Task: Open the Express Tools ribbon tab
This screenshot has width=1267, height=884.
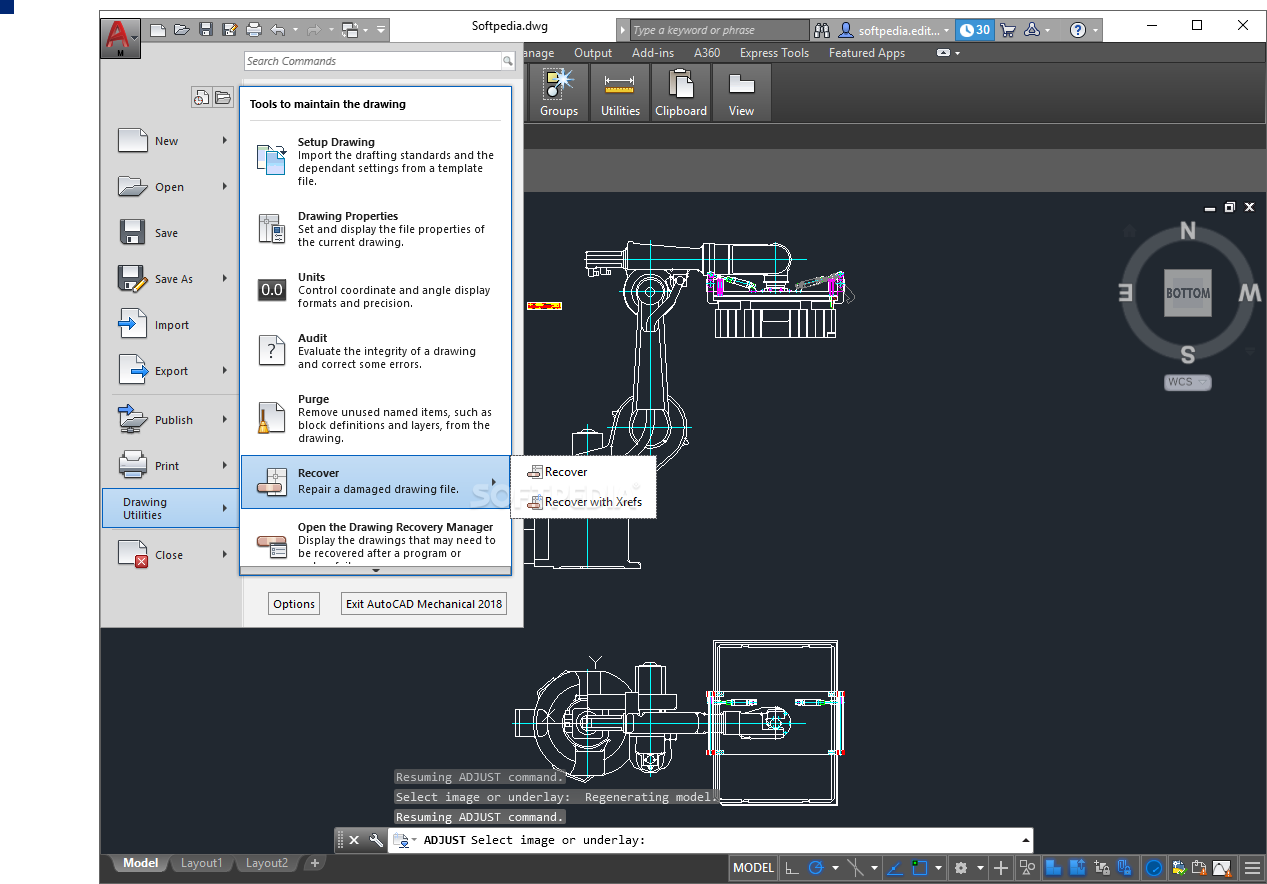Action: [x=774, y=53]
